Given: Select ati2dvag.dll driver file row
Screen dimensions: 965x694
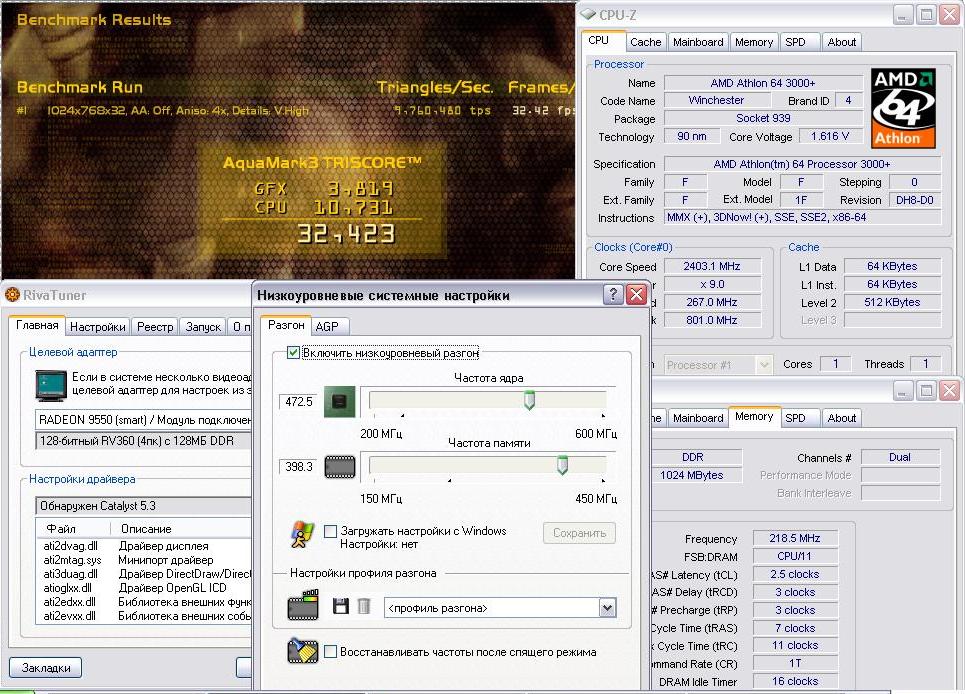Looking at the screenshot, I should [x=144, y=546].
